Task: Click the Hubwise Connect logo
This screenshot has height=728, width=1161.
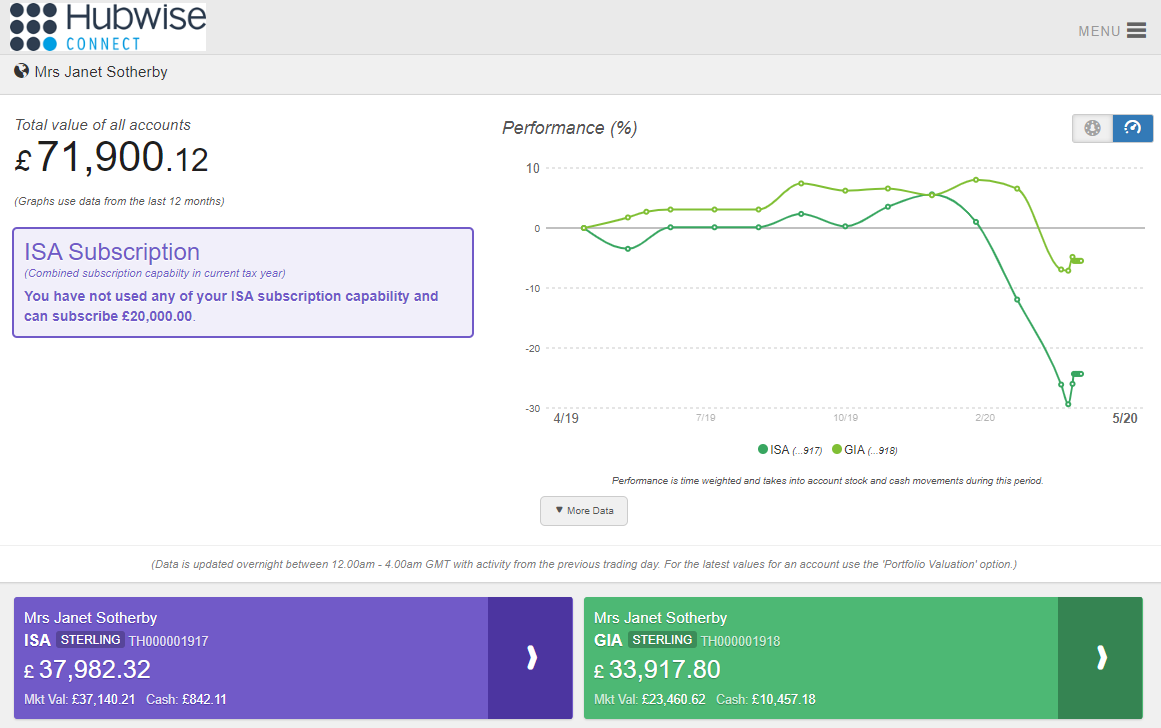Action: tap(108, 27)
